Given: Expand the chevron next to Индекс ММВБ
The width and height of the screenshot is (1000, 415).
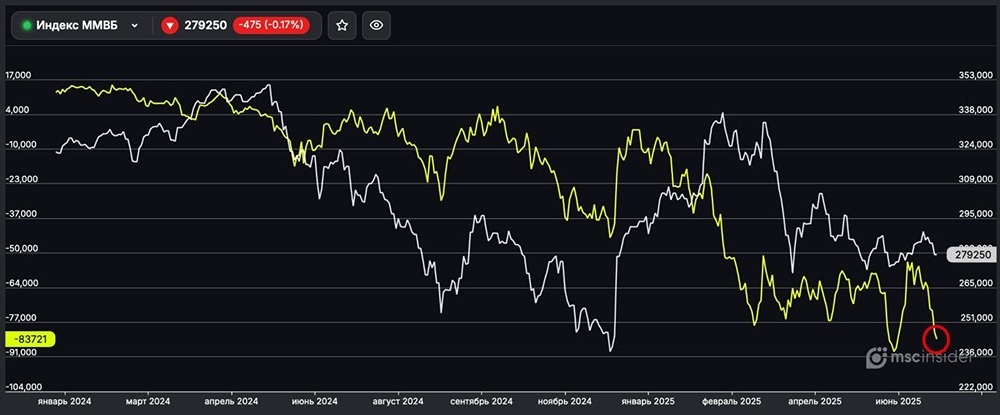Looking at the screenshot, I should pos(134,25).
